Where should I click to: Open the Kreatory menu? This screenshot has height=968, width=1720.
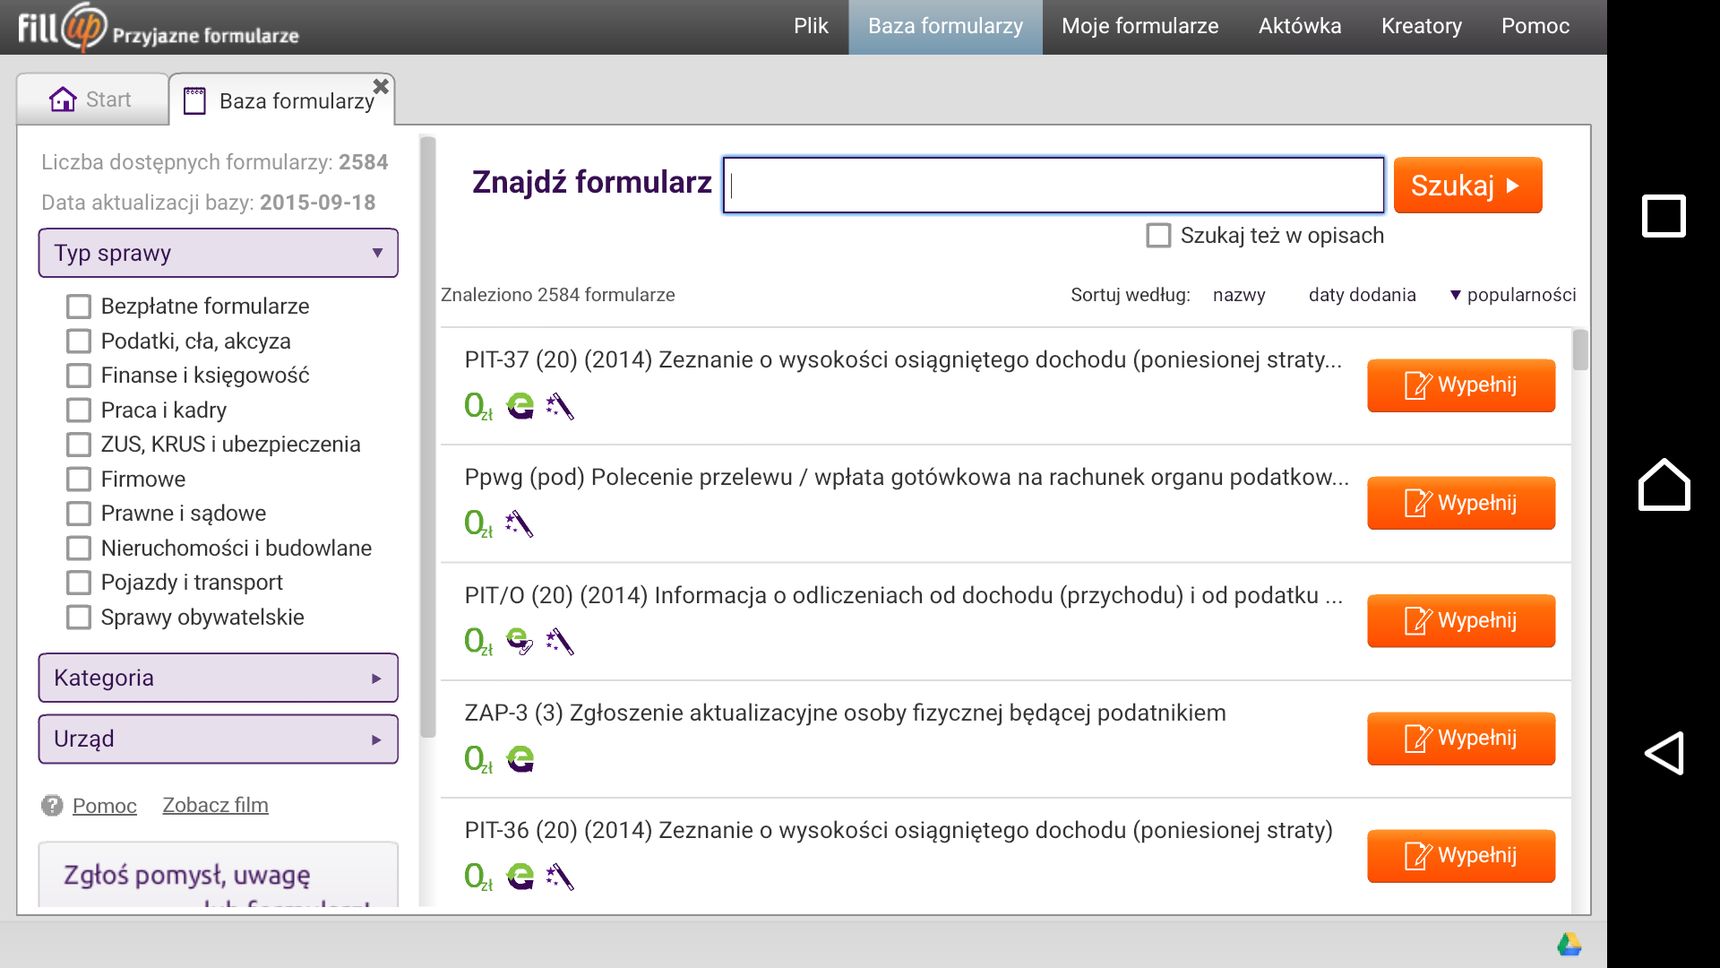1421,26
